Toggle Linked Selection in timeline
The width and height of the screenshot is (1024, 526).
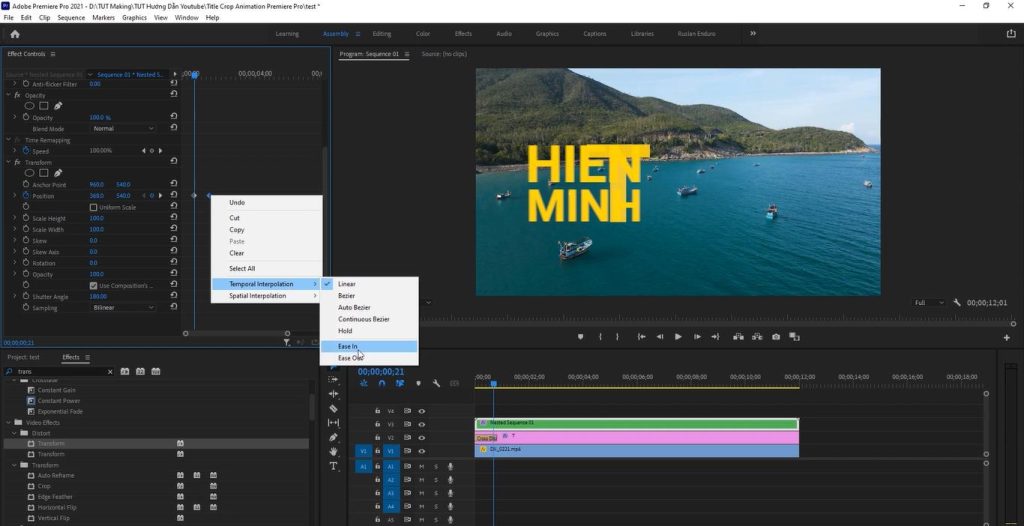[400, 384]
